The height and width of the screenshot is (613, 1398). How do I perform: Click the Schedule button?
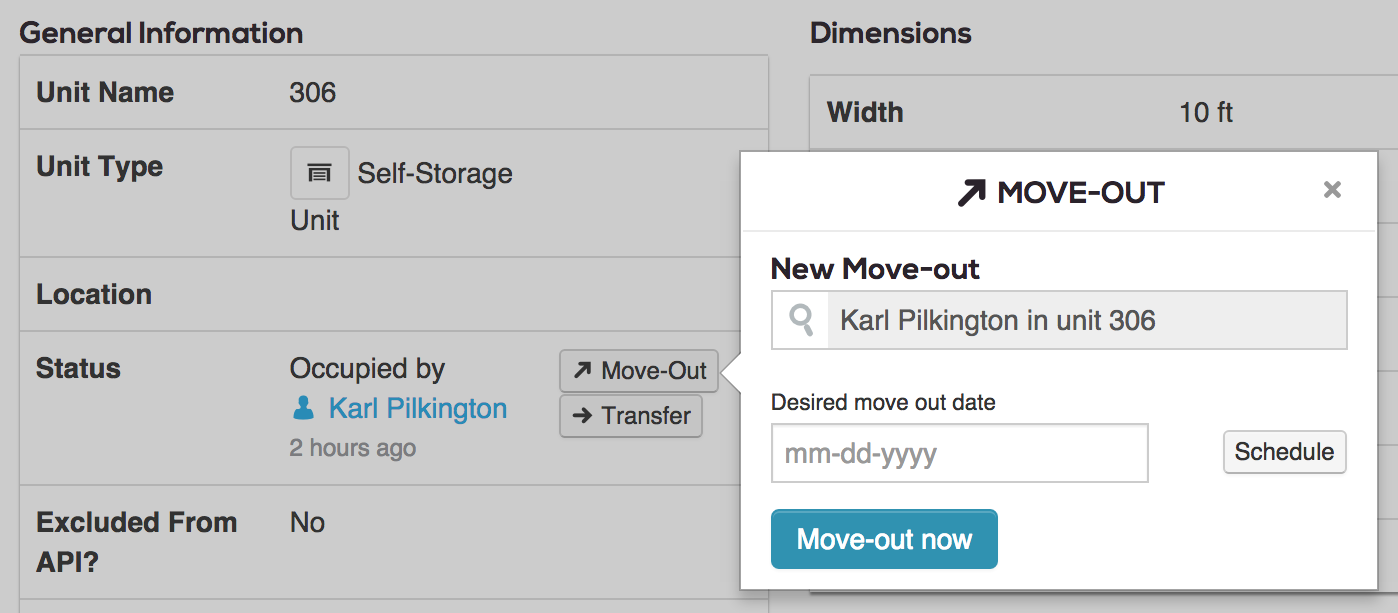(1285, 452)
